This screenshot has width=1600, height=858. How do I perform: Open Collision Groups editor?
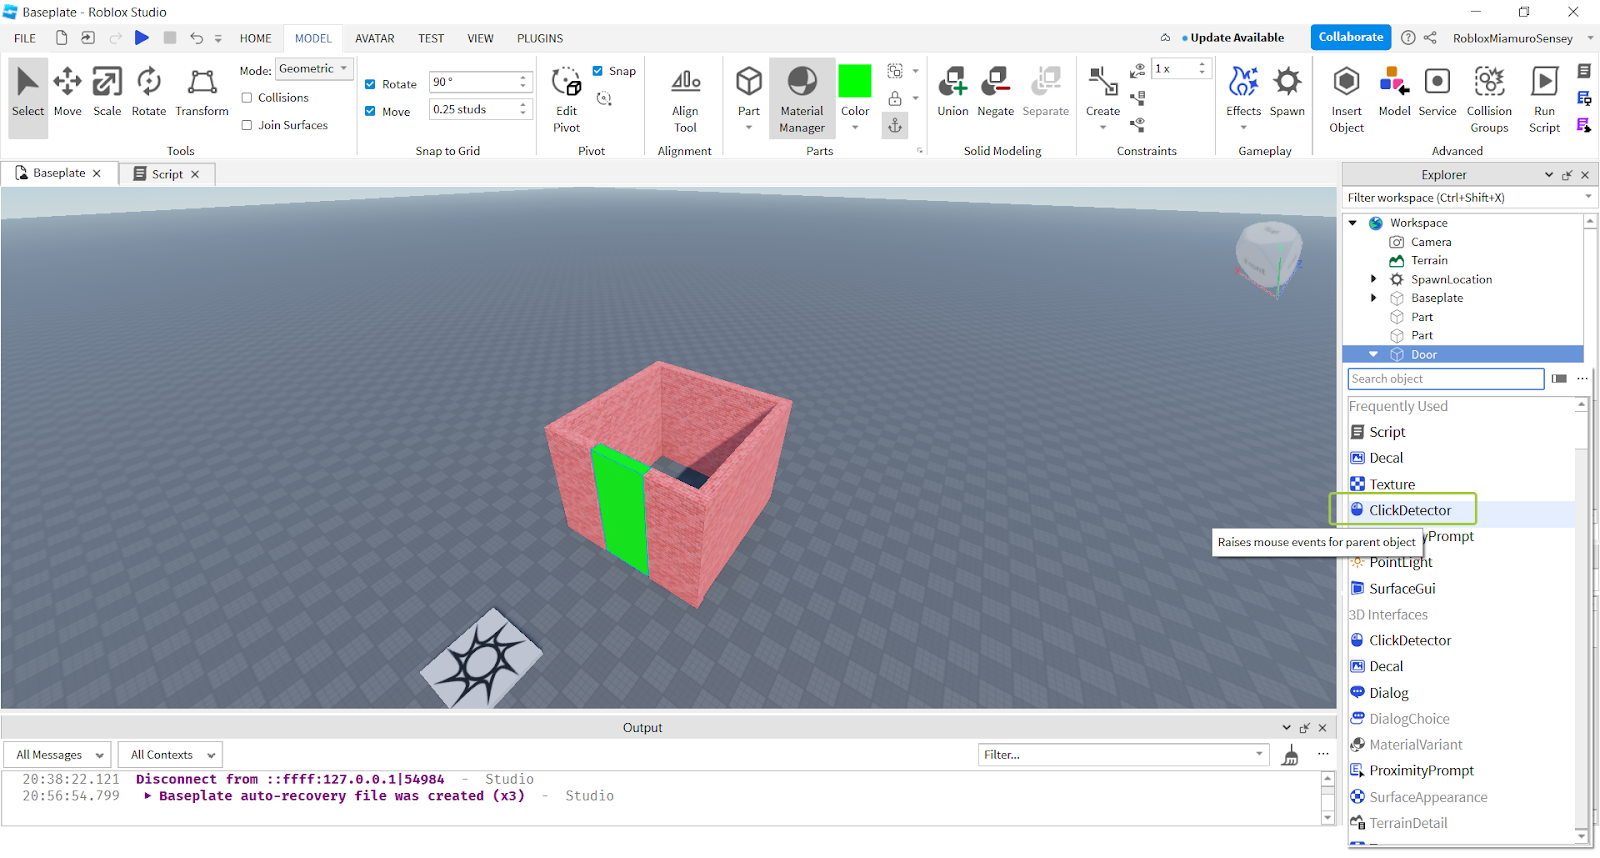pos(1489,98)
